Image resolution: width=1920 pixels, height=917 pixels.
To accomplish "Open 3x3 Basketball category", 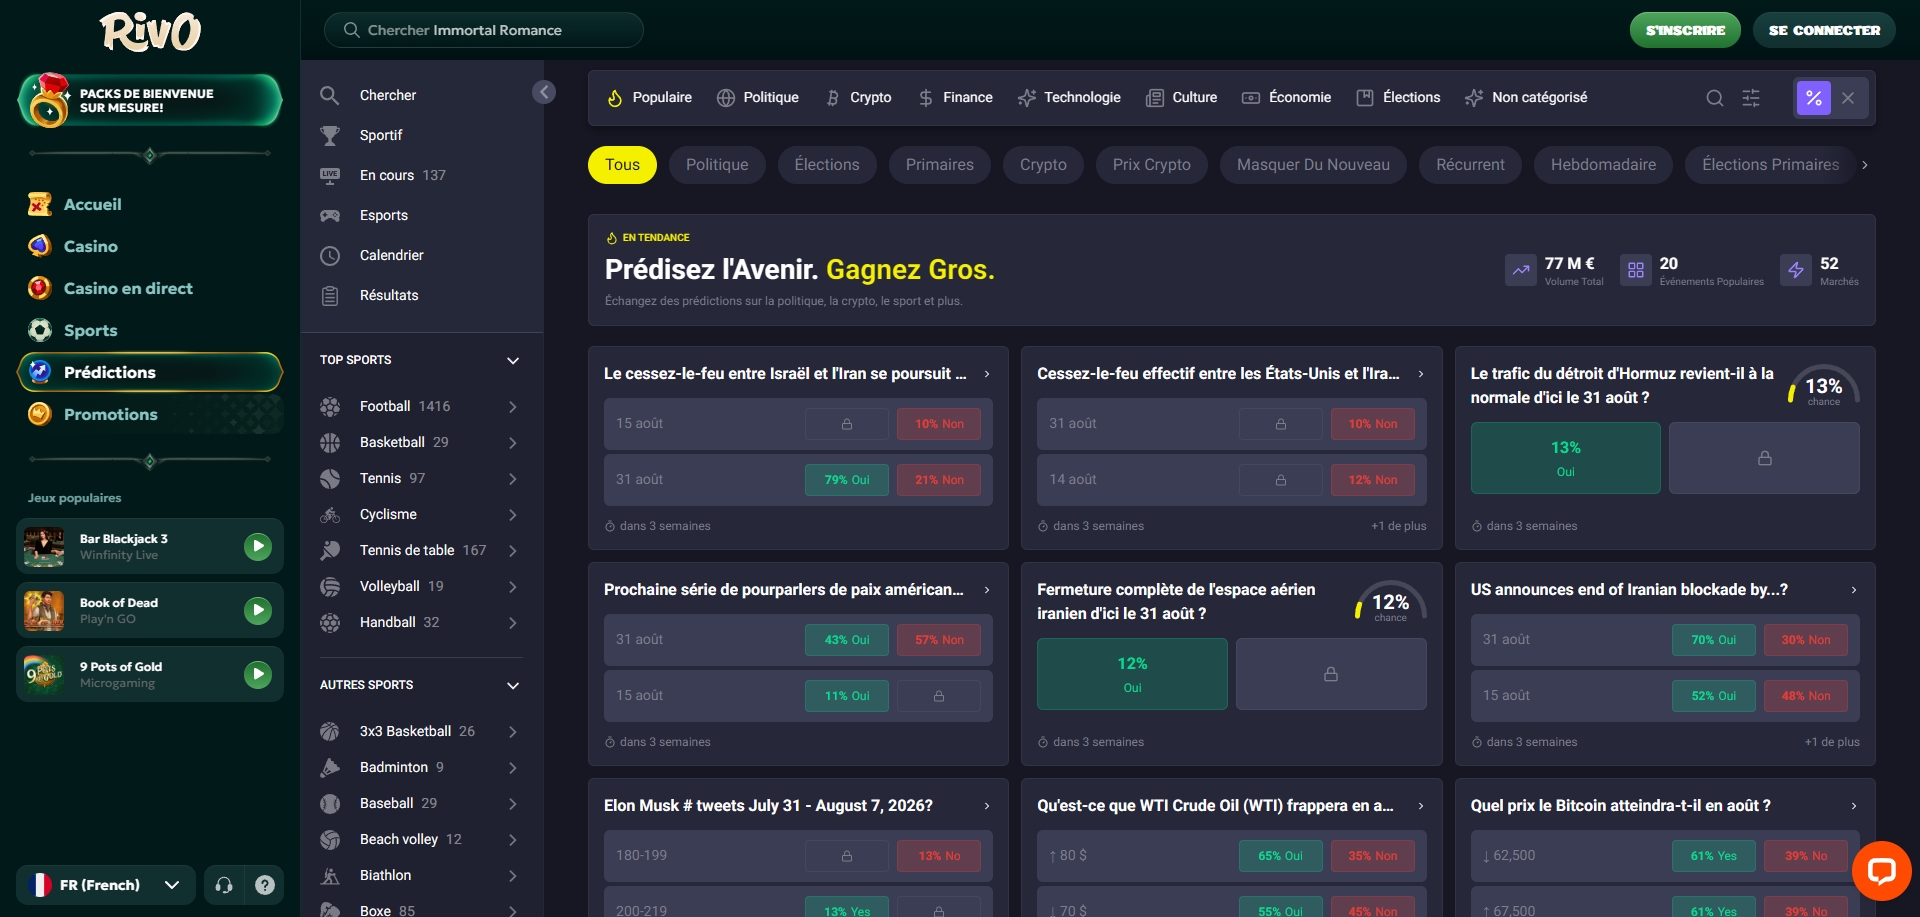I will (x=420, y=731).
